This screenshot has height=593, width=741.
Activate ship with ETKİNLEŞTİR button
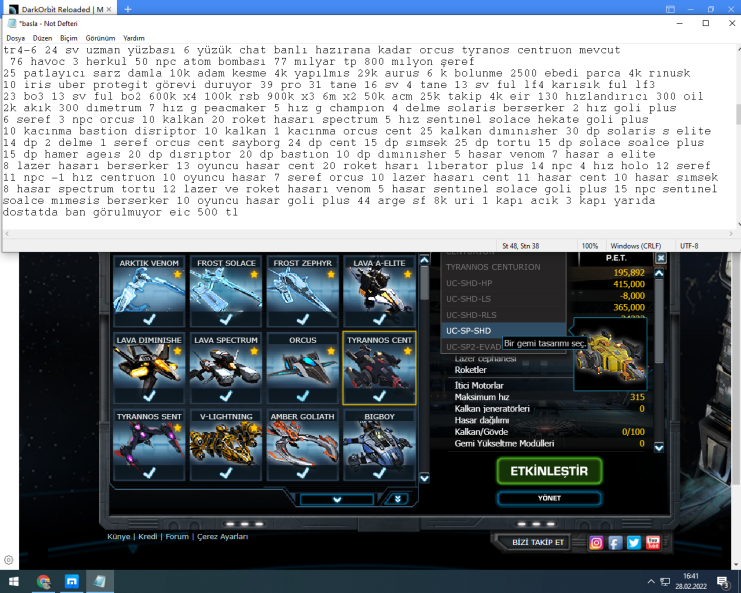tap(549, 471)
